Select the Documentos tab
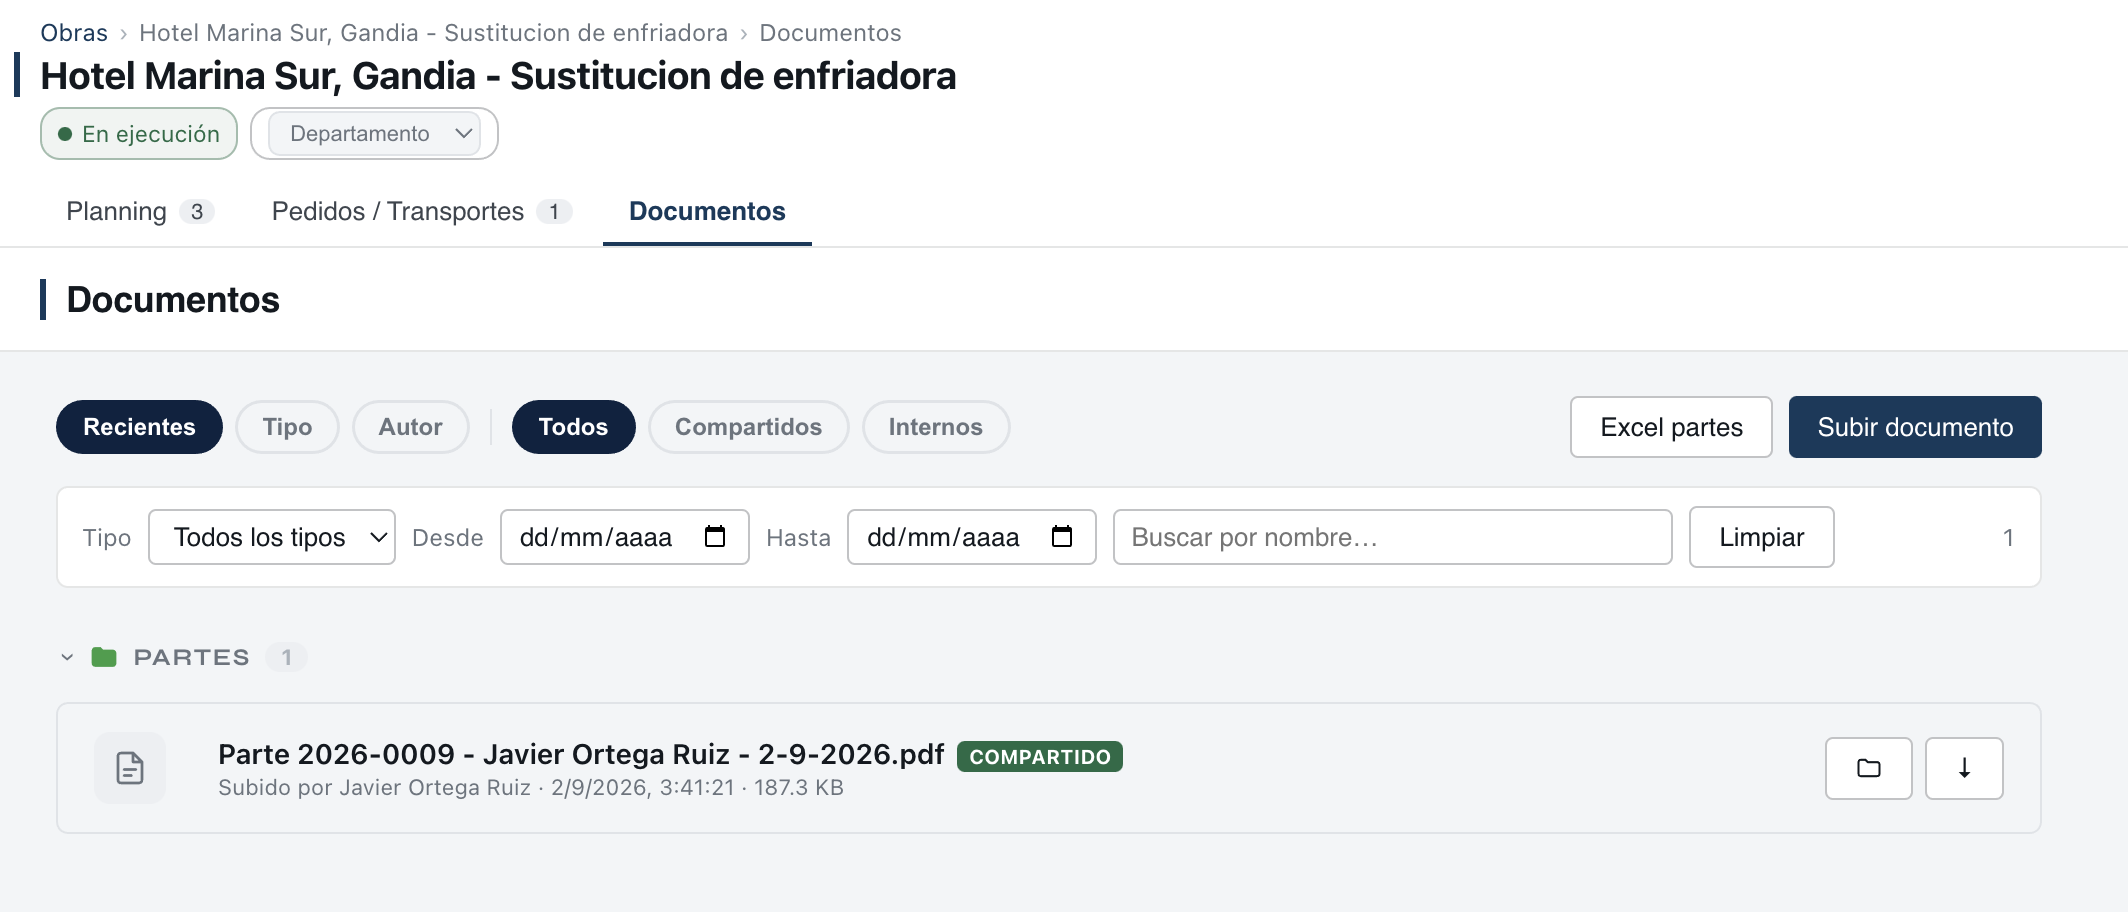Image resolution: width=2128 pixels, height=912 pixels. pos(707,212)
